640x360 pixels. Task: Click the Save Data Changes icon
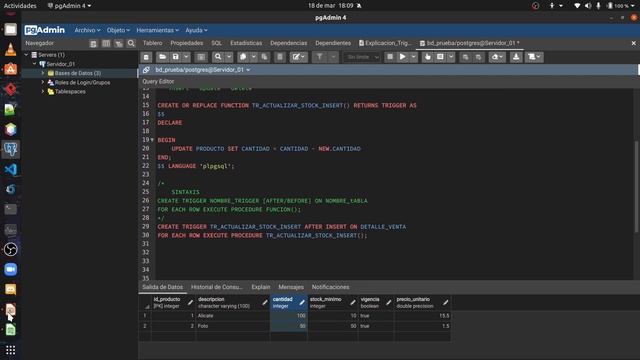coord(201,57)
